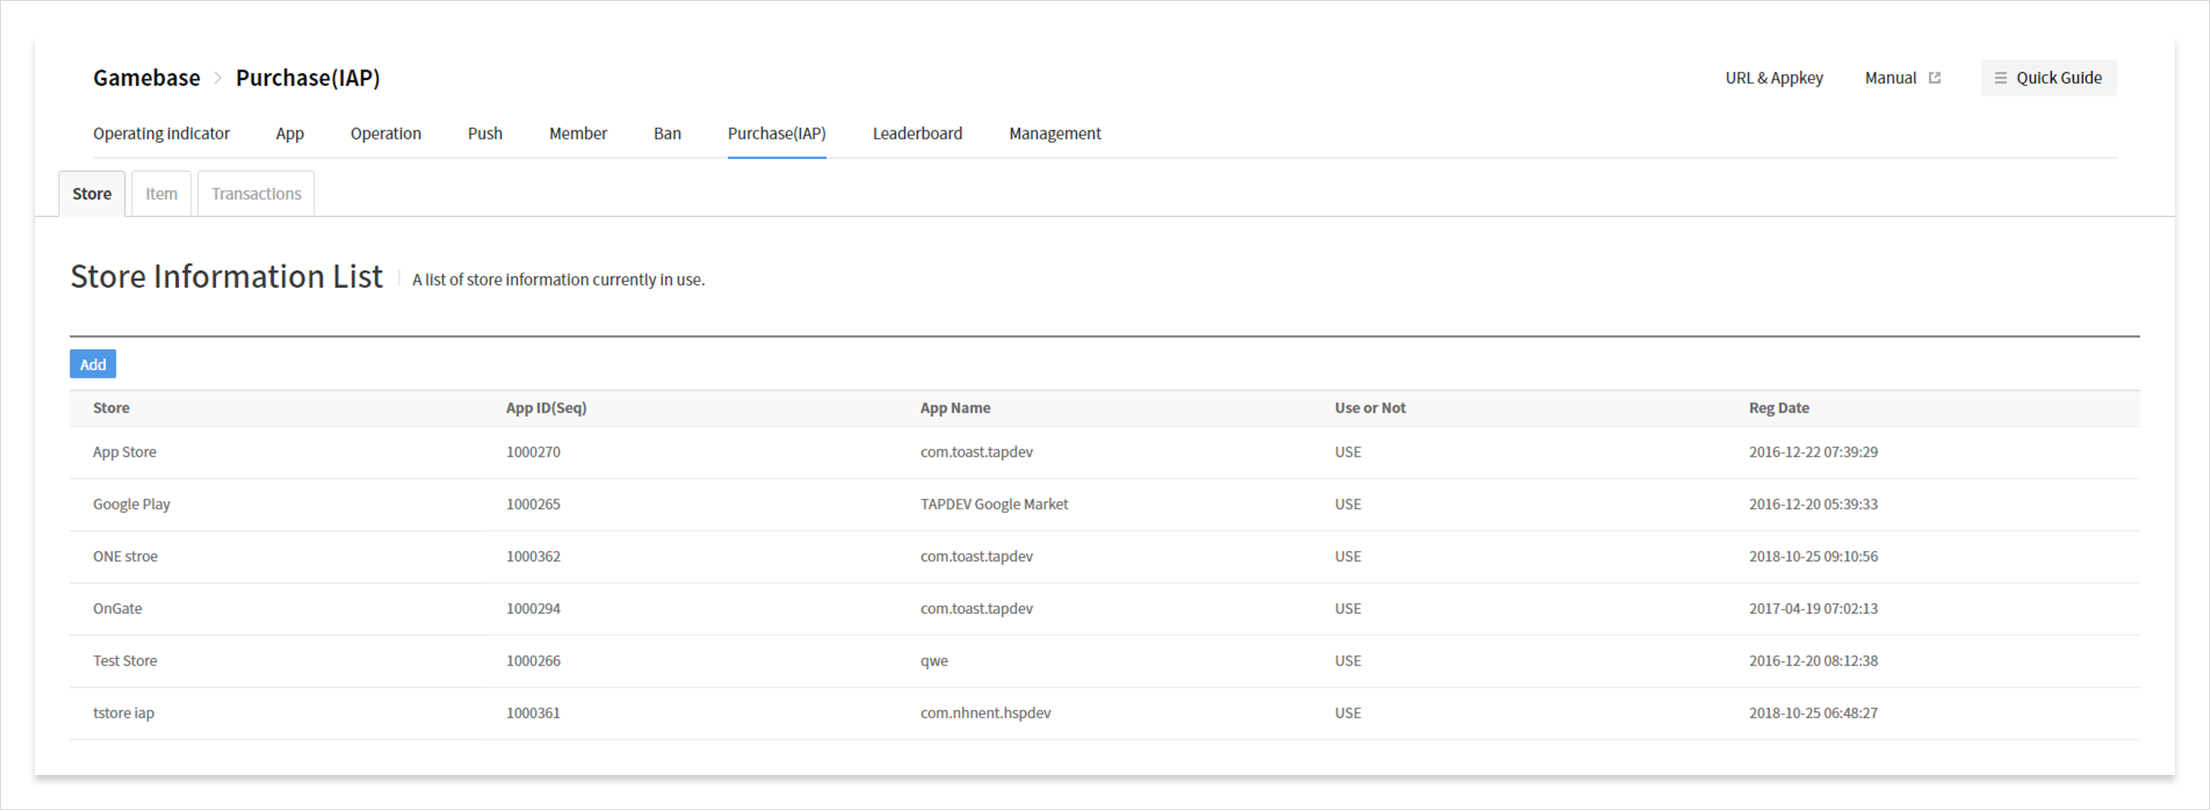Open the URL & Appkey link
The image size is (2210, 810).
coord(1774,78)
